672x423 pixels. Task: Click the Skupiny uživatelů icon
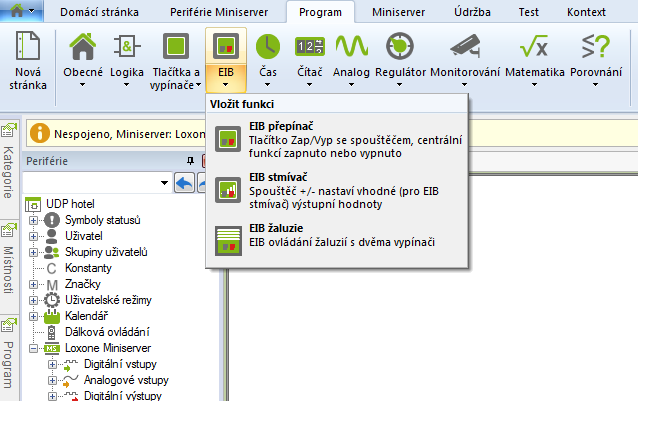[x=52, y=252]
